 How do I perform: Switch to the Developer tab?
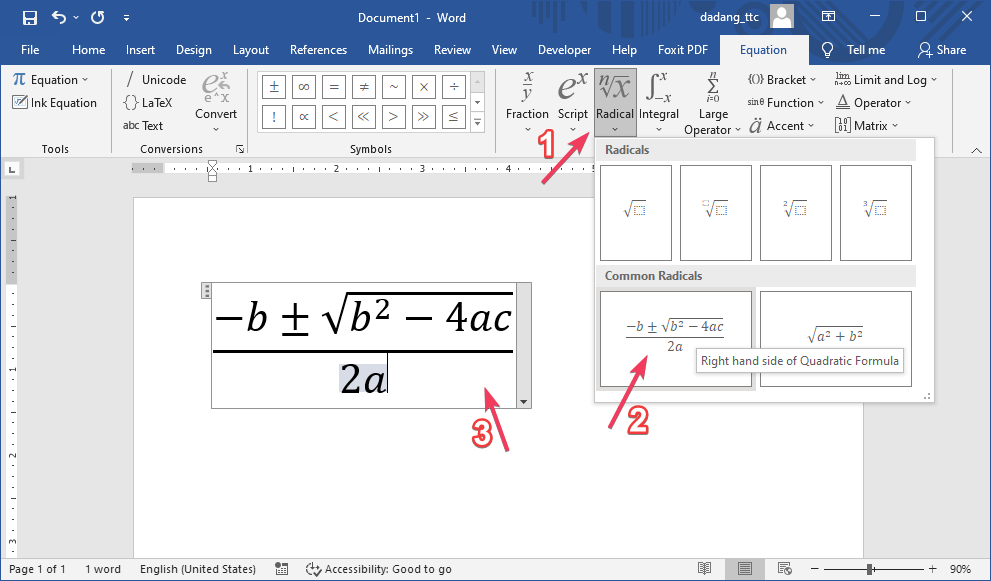(x=564, y=49)
